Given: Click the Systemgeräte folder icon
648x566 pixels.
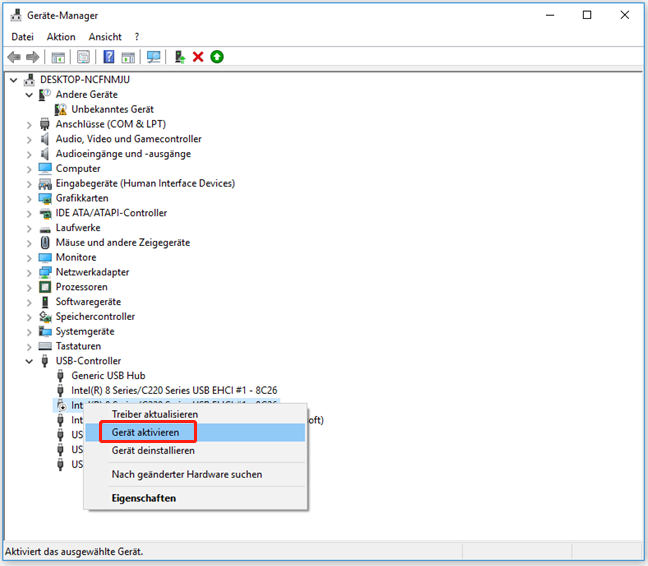Looking at the screenshot, I should pyautogui.click(x=45, y=331).
